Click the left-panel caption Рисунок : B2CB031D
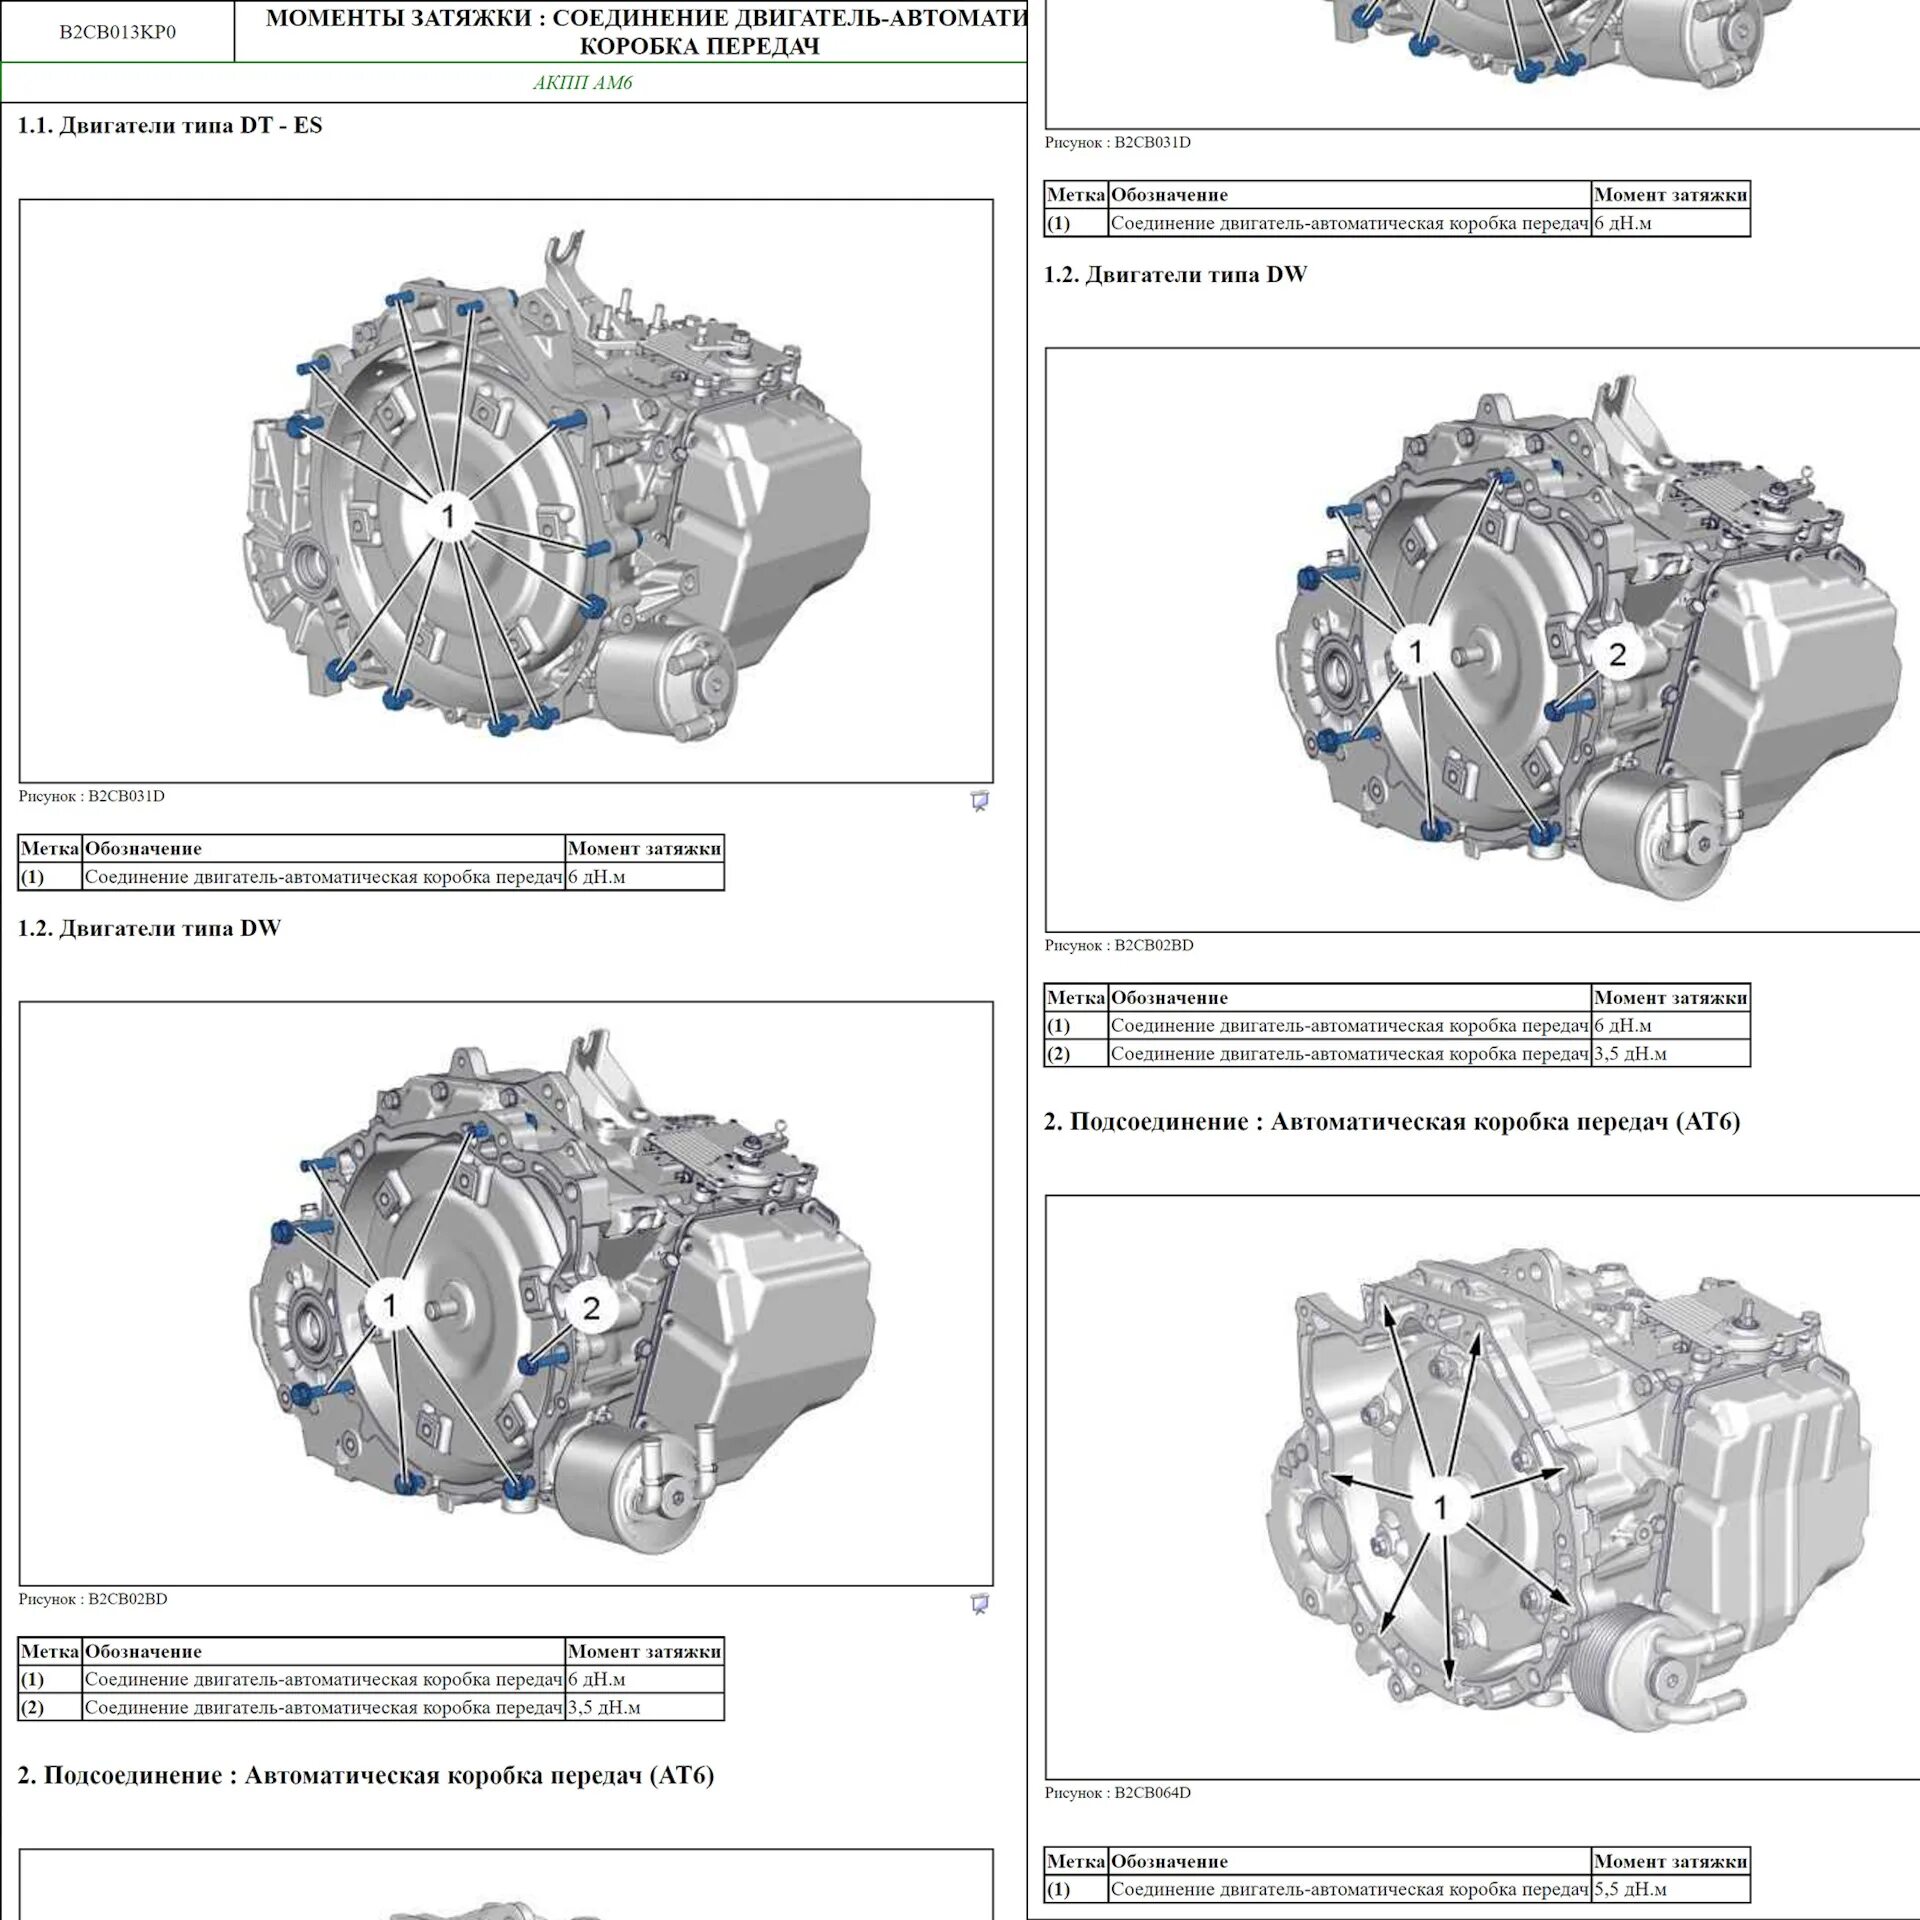The width and height of the screenshot is (1920, 1920). [91, 797]
